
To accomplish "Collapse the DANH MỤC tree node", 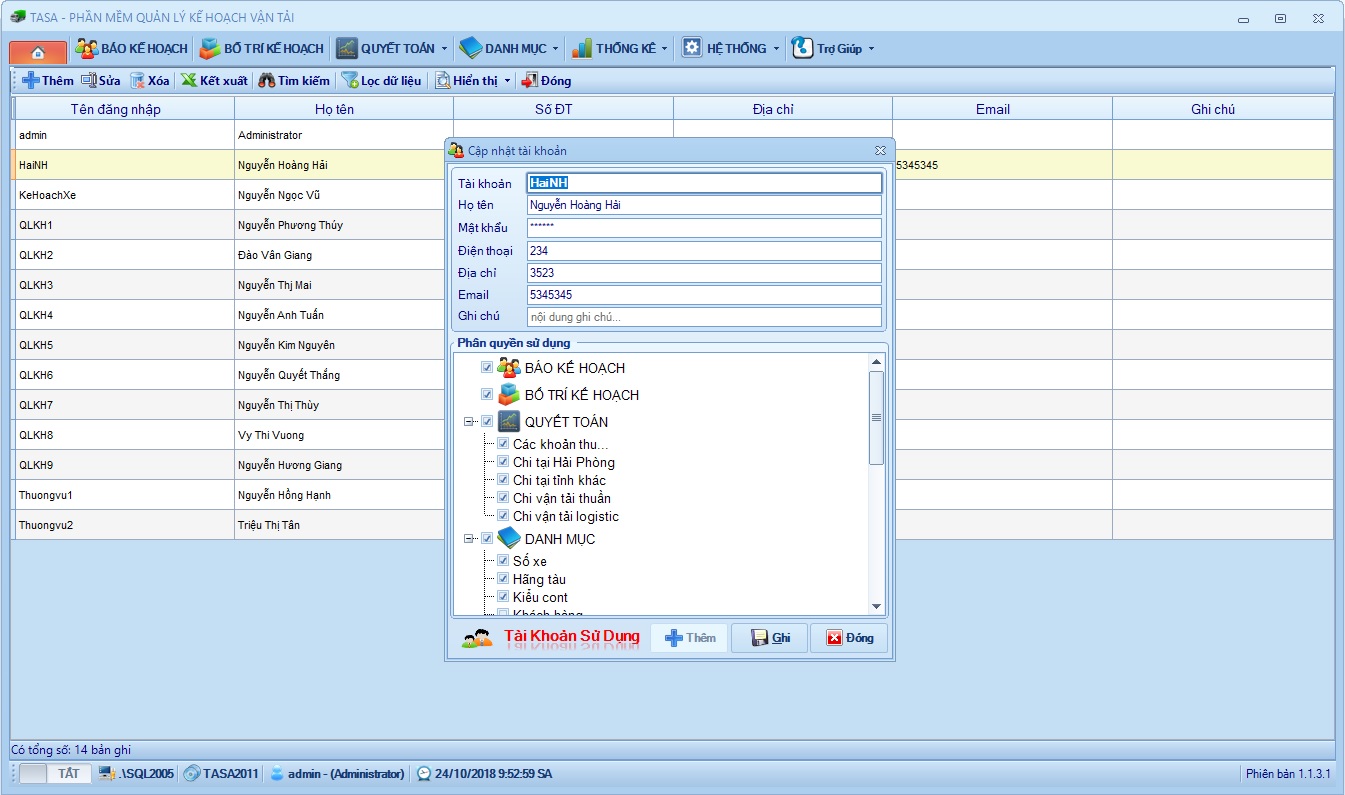I will click(468, 539).
